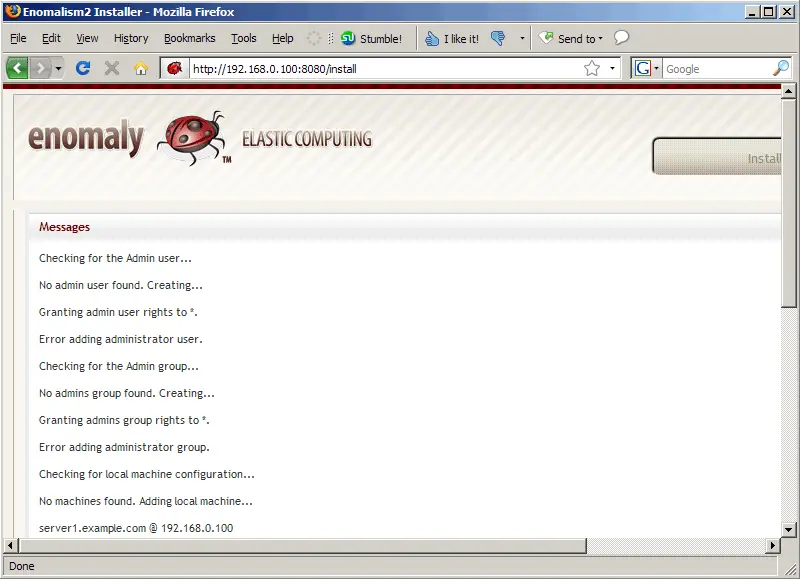Click the enomaly logo text
This screenshot has height=579, width=800.
[86, 137]
